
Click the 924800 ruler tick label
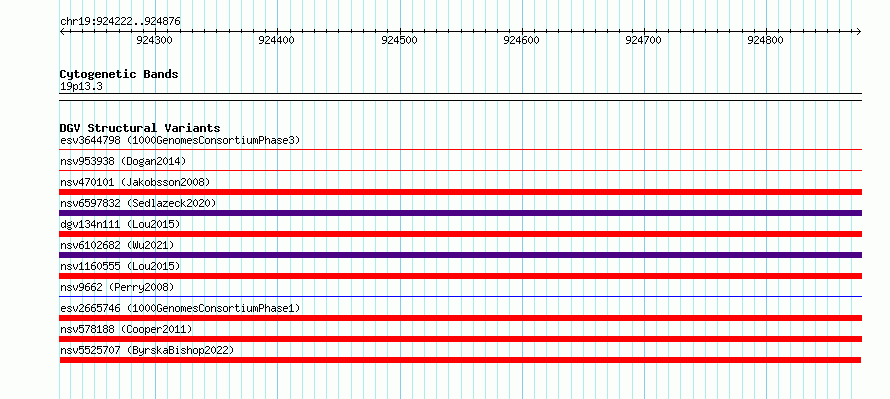[765, 40]
